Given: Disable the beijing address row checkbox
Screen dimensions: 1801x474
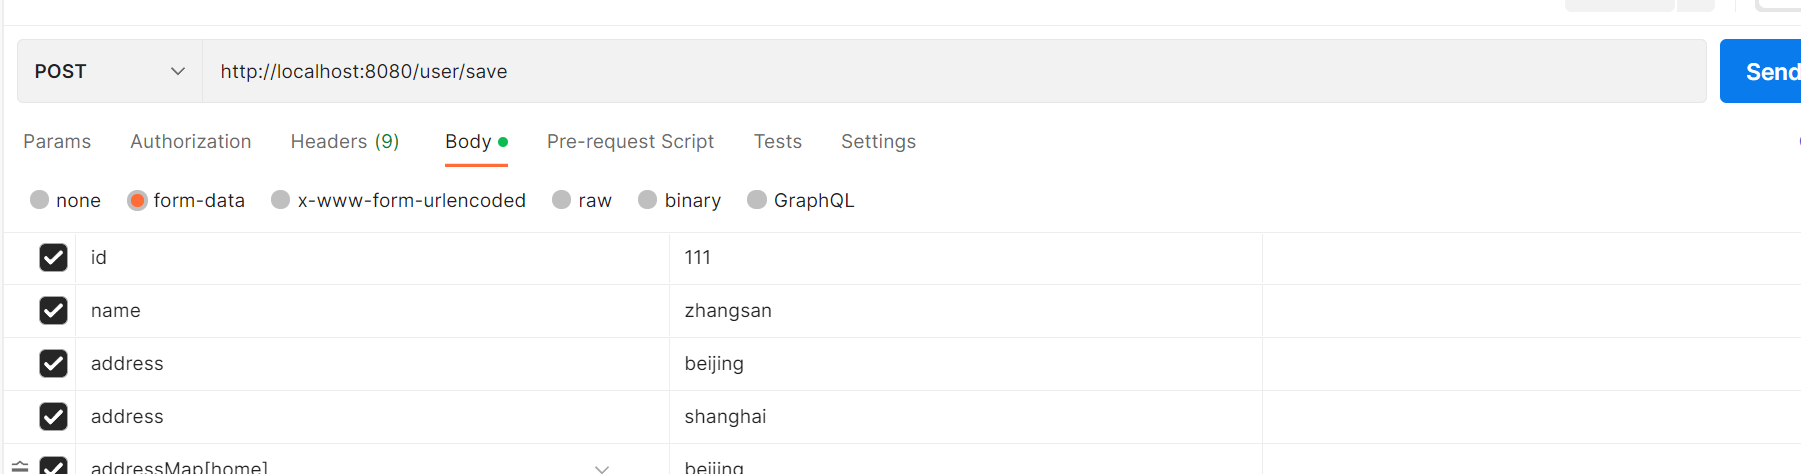Looking at the screenshot, I should [x=53, y=364].
